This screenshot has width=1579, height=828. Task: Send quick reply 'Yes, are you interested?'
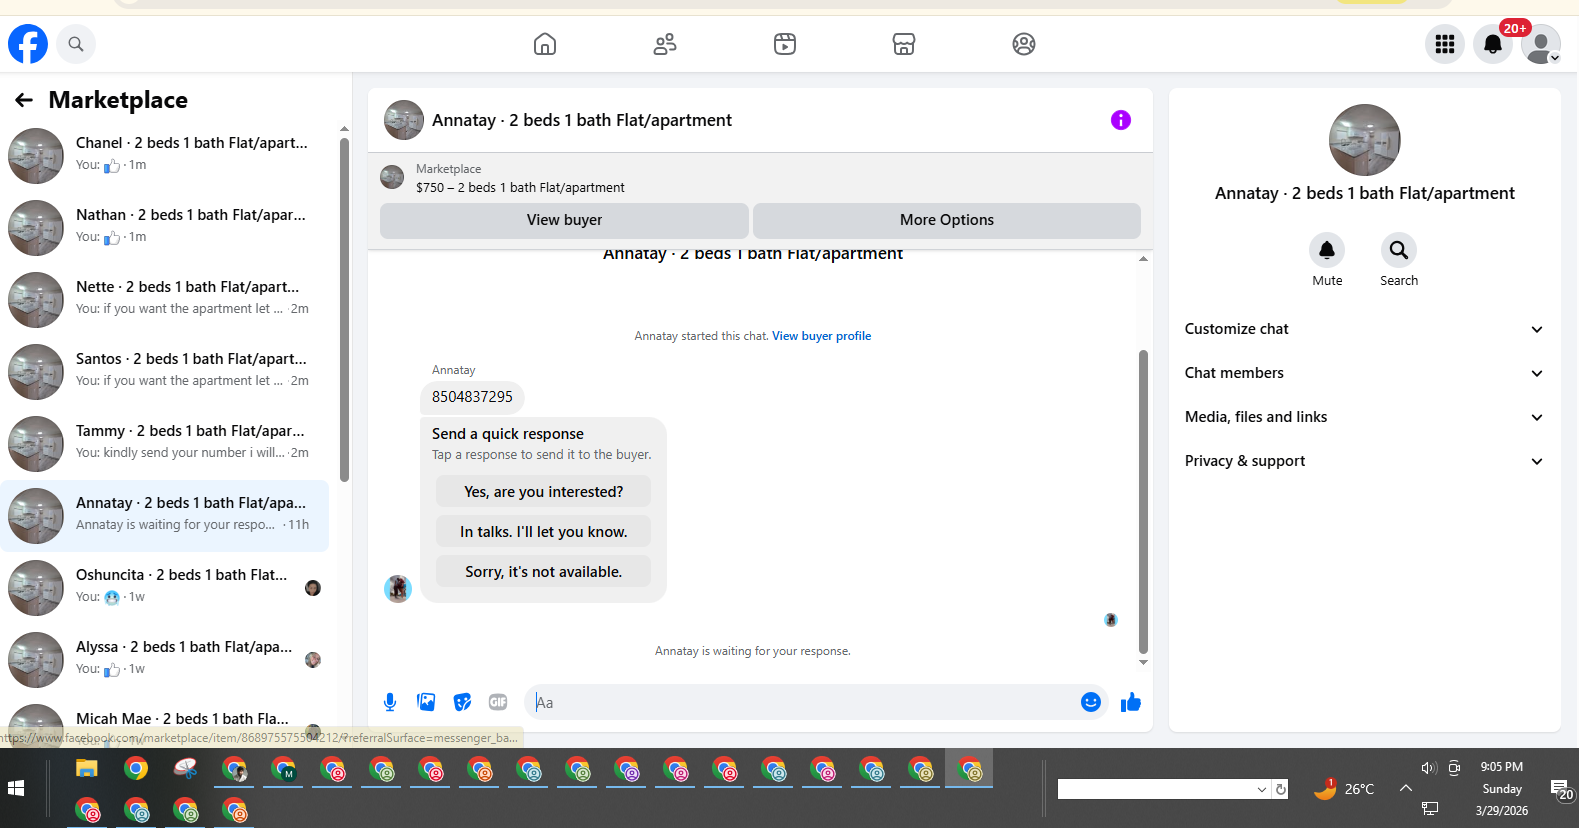pos(543,492)
